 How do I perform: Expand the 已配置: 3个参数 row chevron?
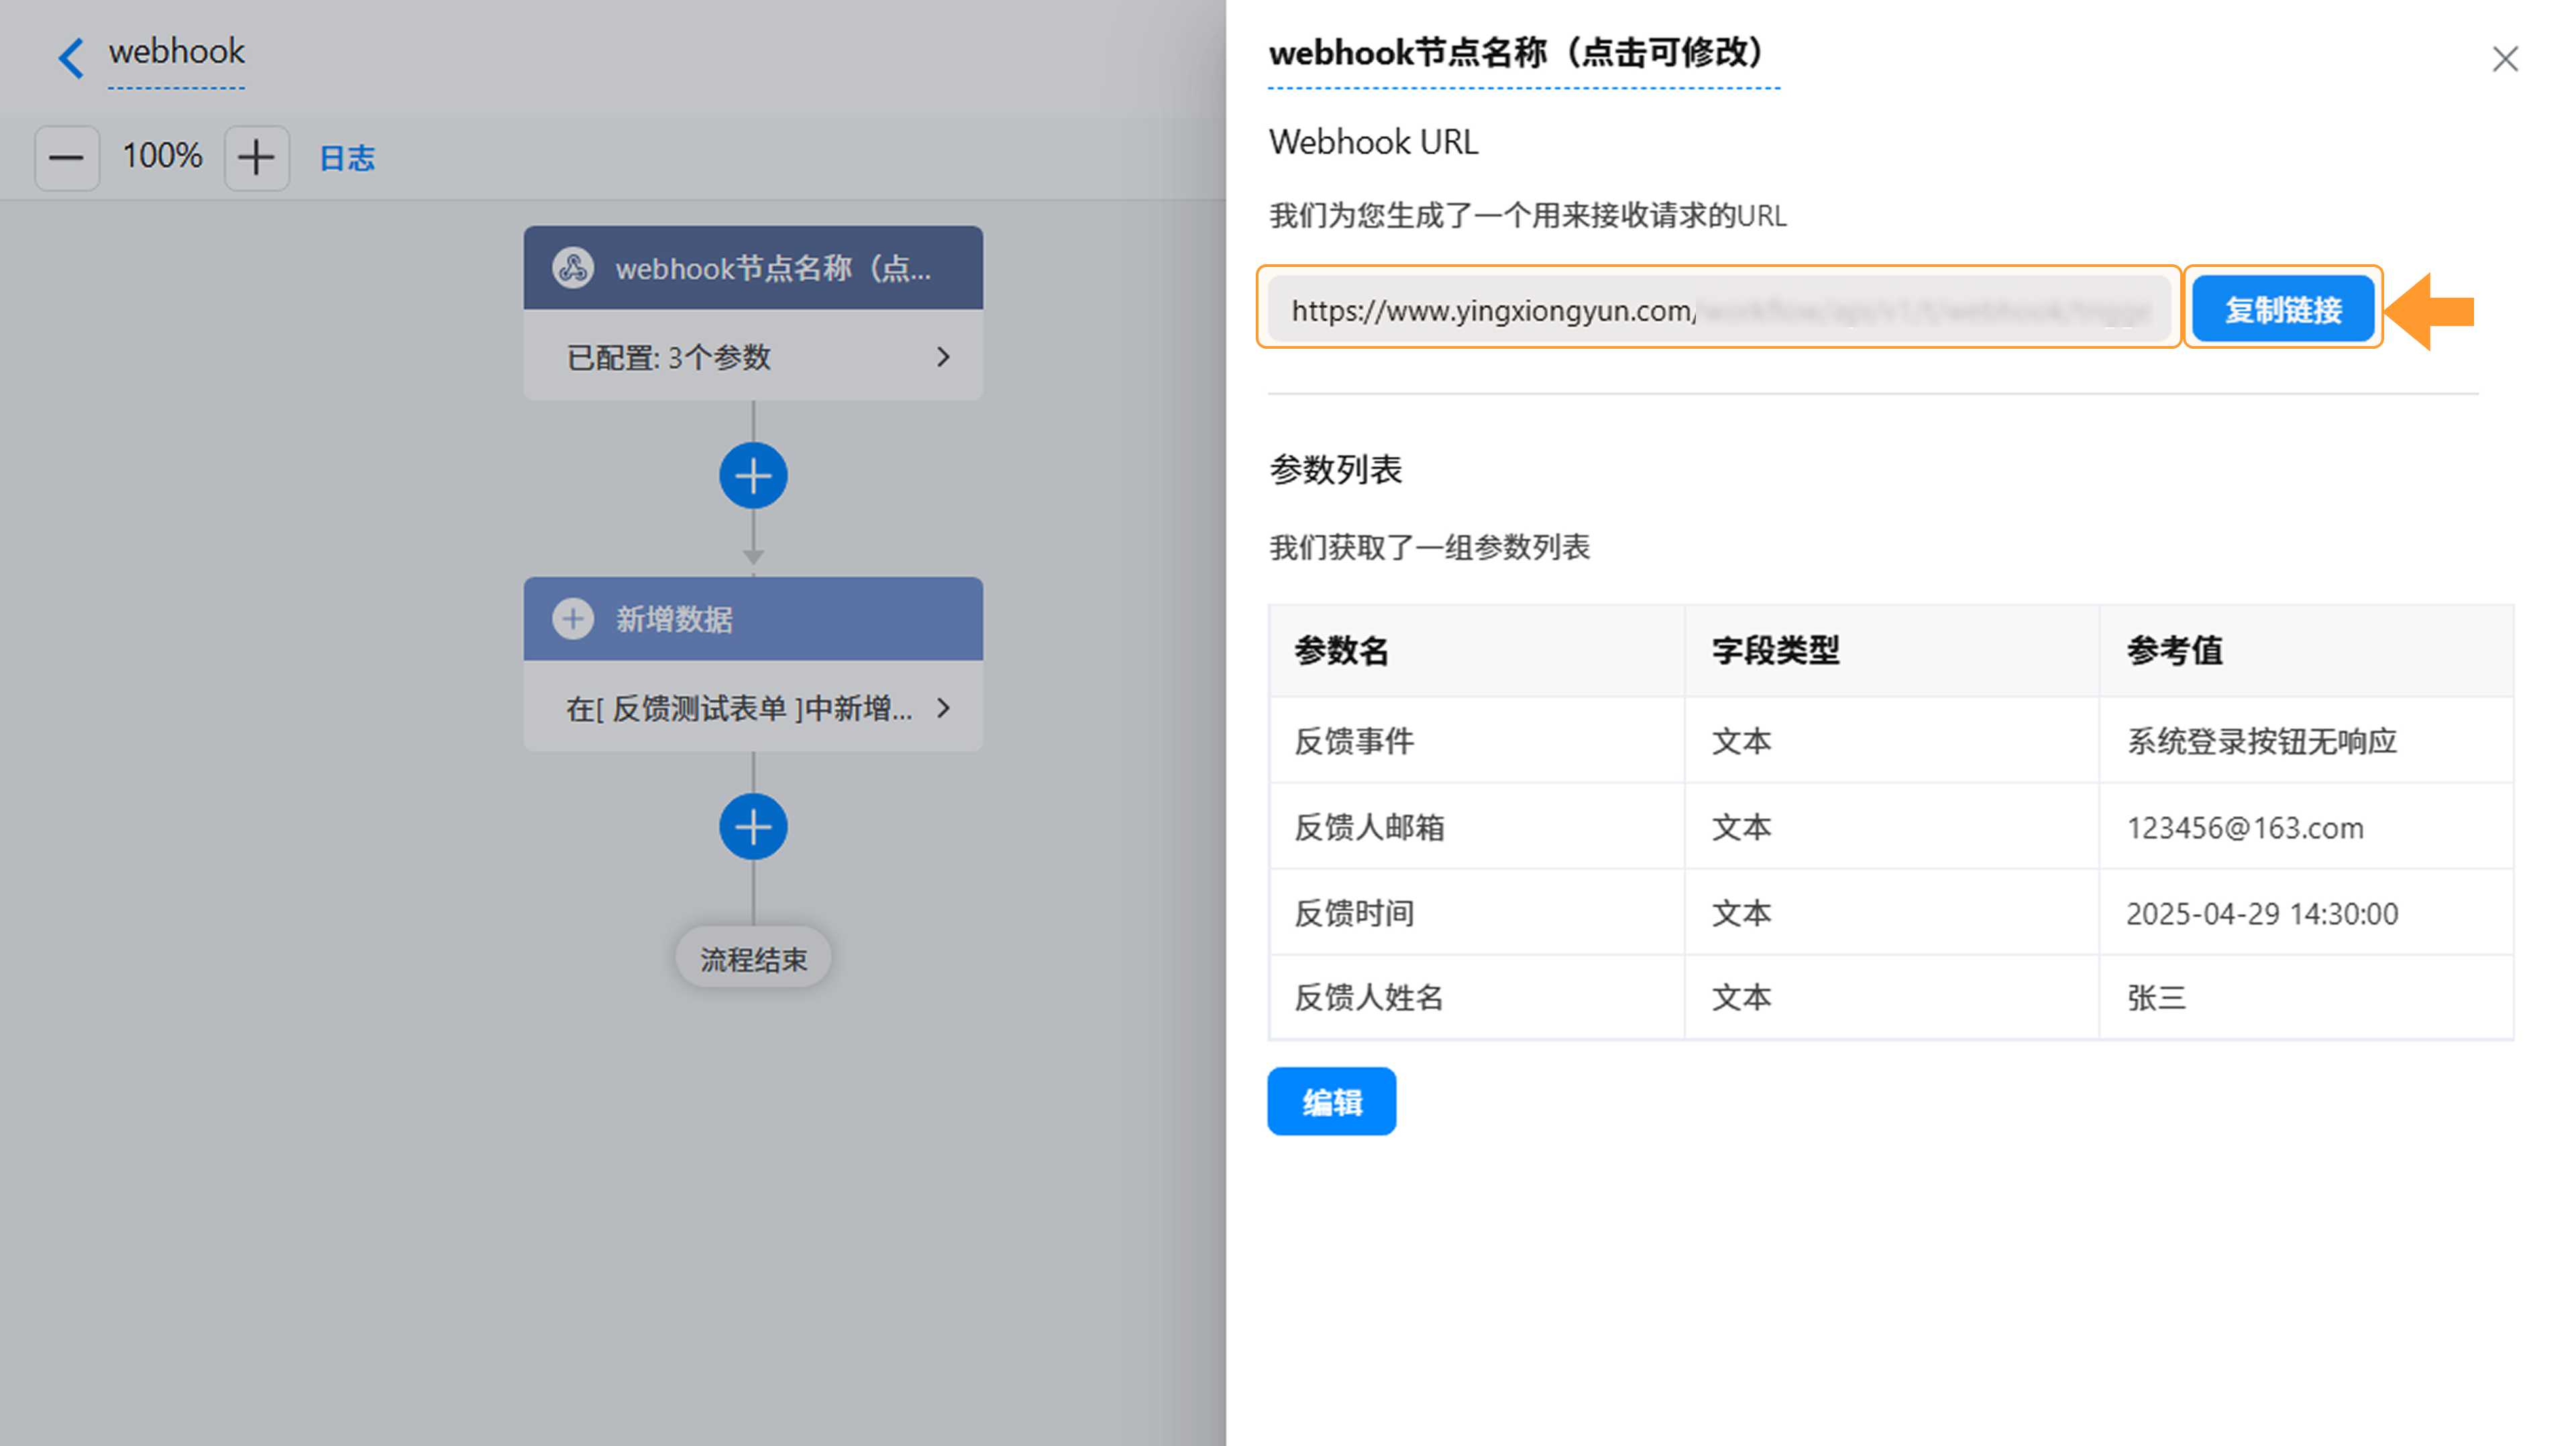click(x=943, y=357)
